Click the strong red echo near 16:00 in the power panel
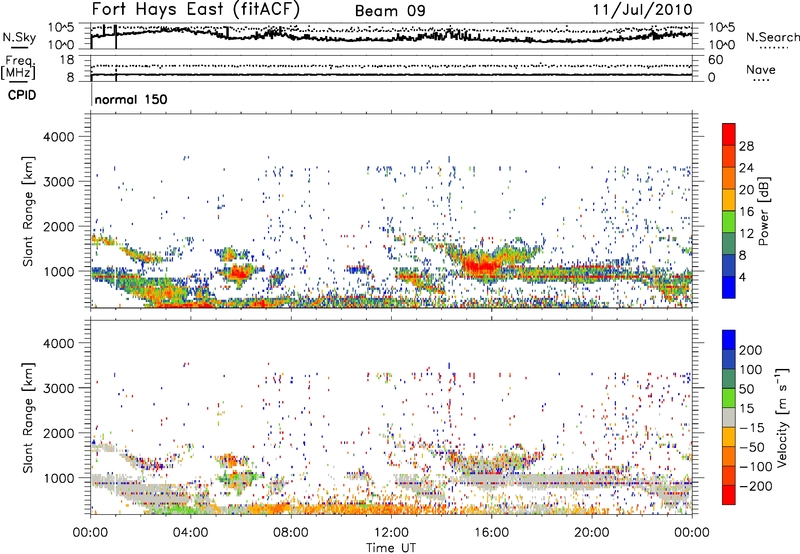Viewport: 800px width, 554px height. point(480,266)
